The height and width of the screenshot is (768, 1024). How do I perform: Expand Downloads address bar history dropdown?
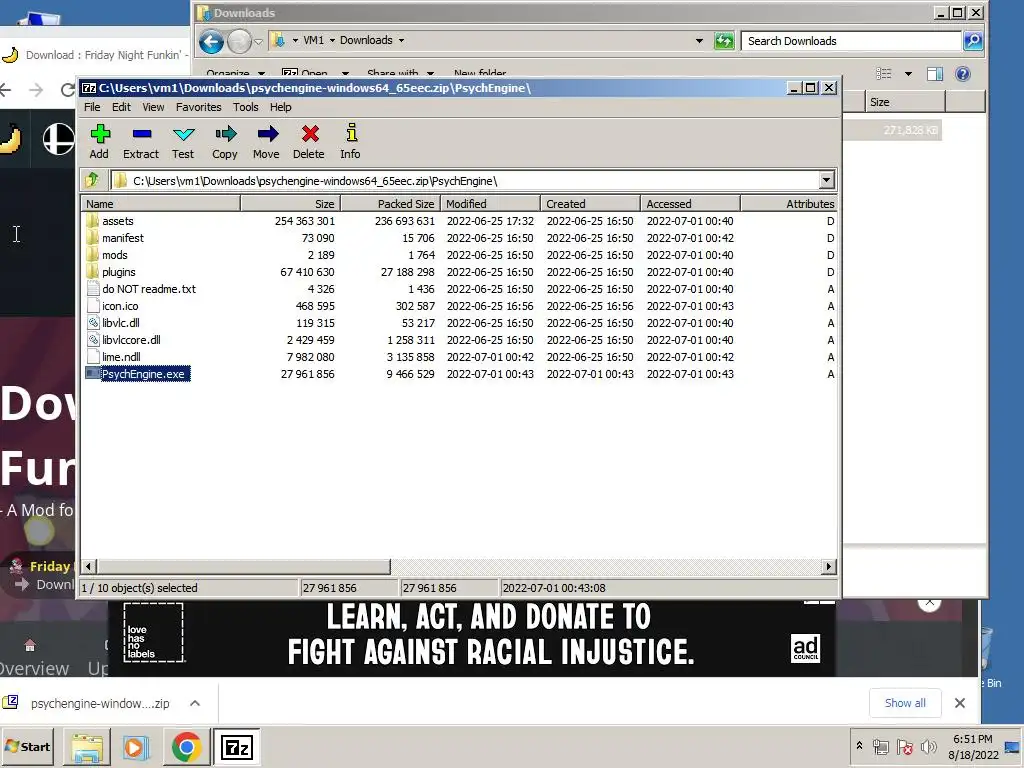(699, 41)
